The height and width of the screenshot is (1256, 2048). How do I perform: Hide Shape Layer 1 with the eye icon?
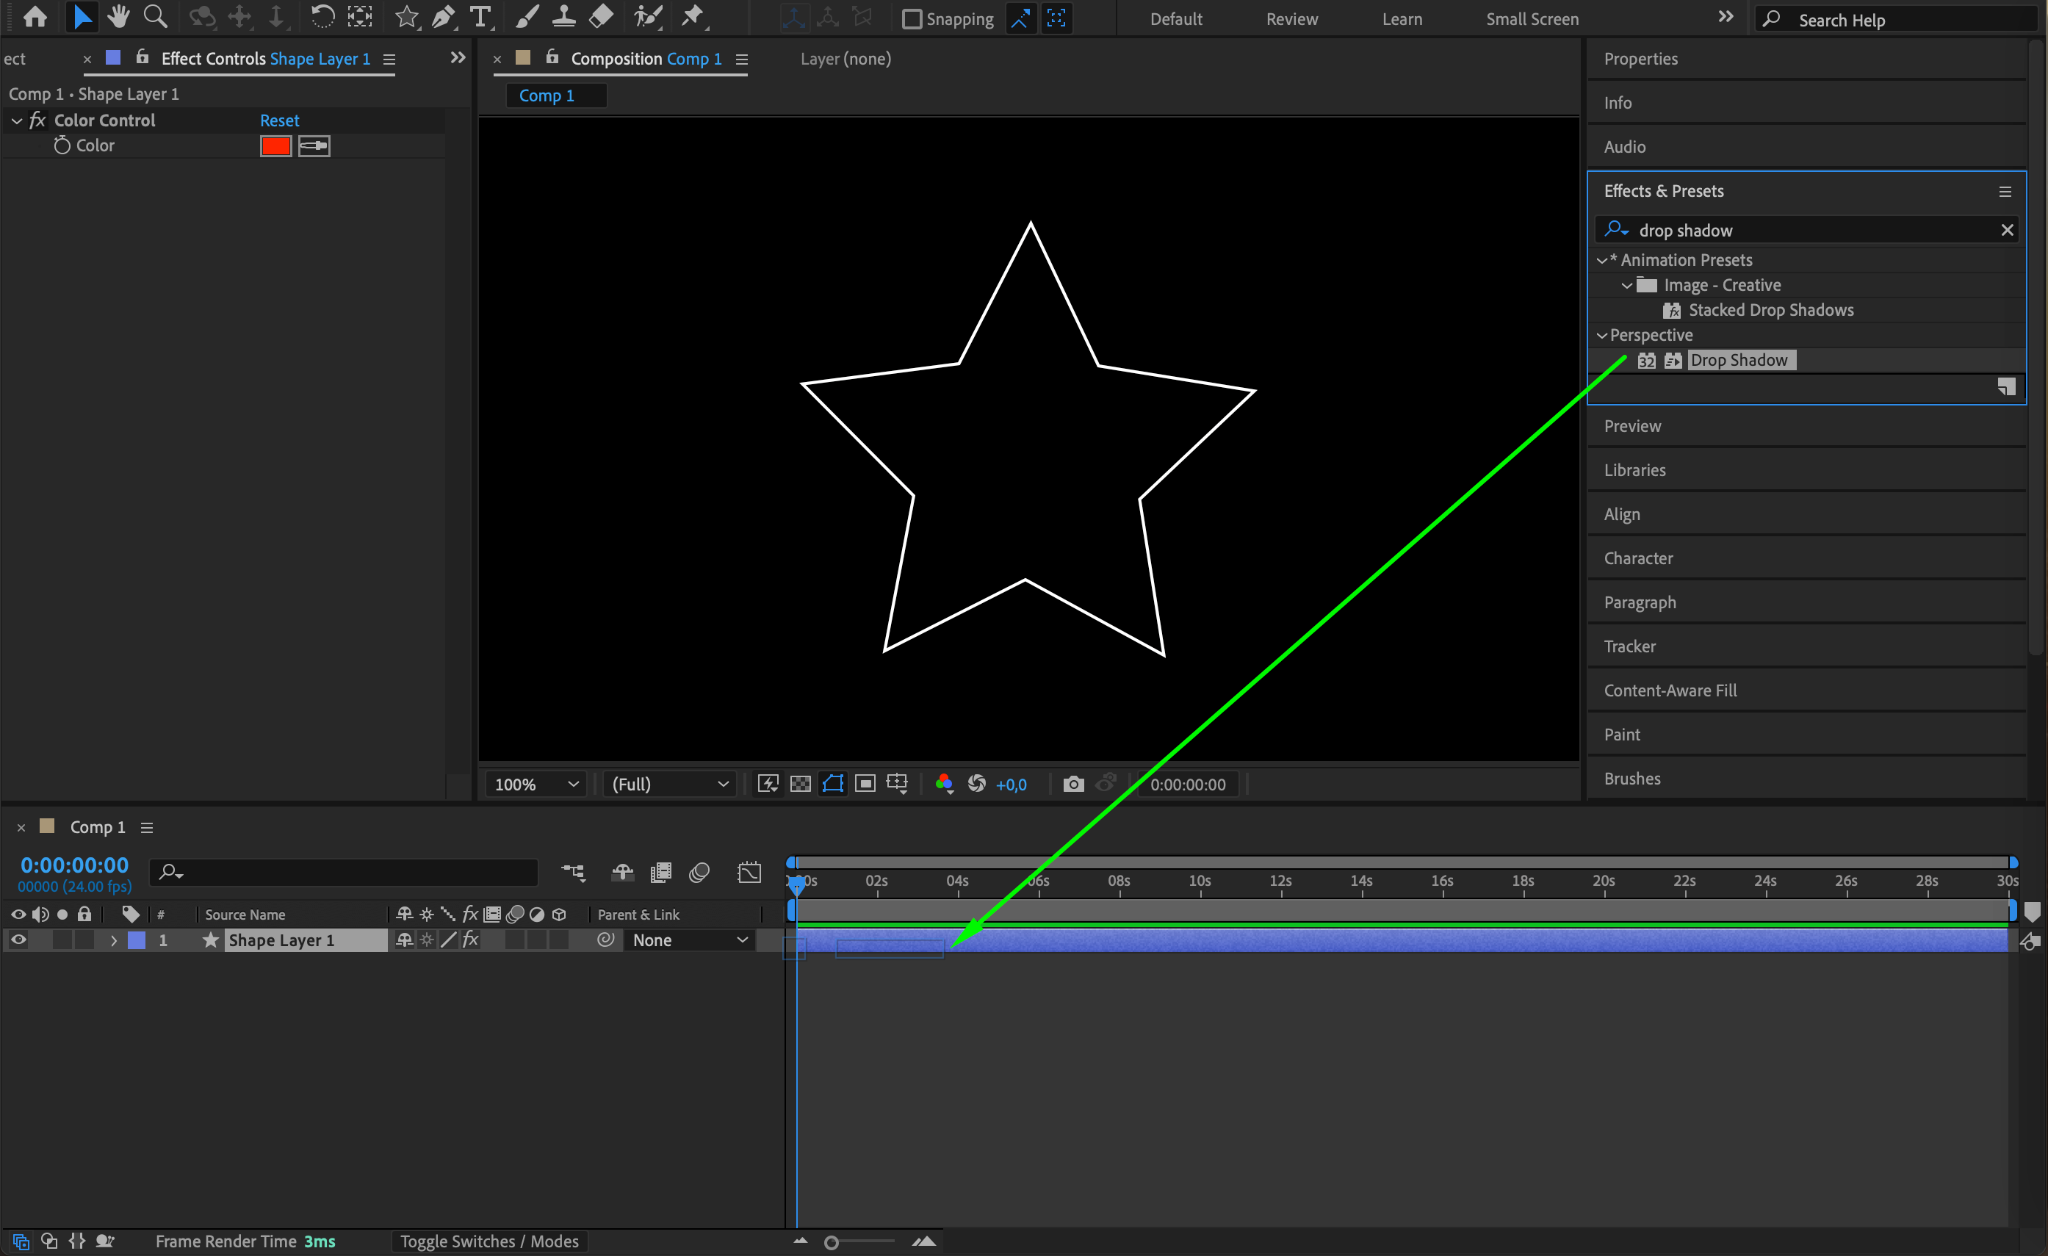pos(18,940)
